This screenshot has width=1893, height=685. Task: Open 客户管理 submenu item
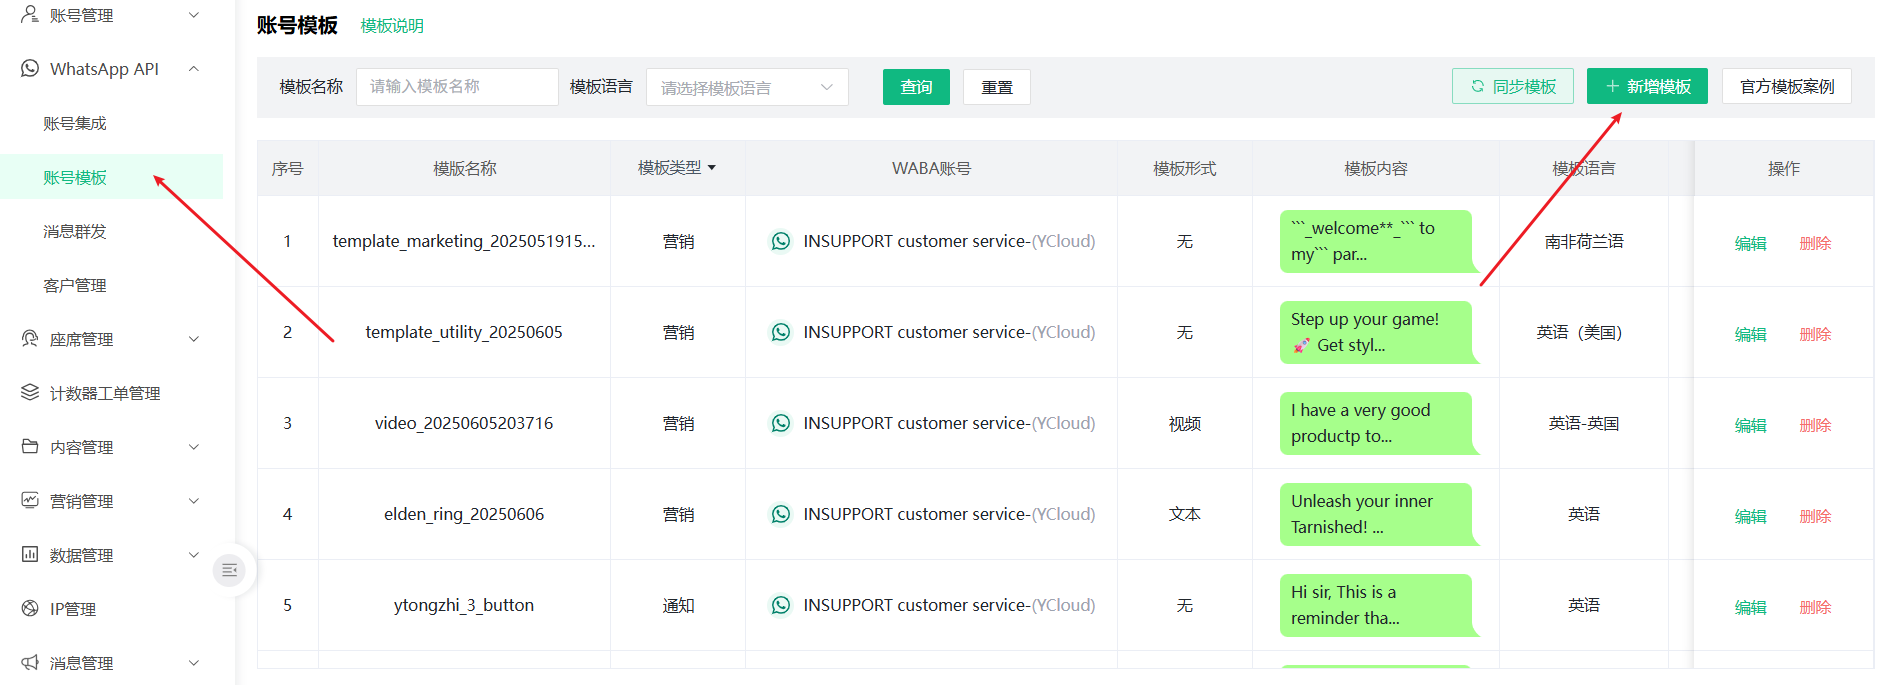coord(75,285)
